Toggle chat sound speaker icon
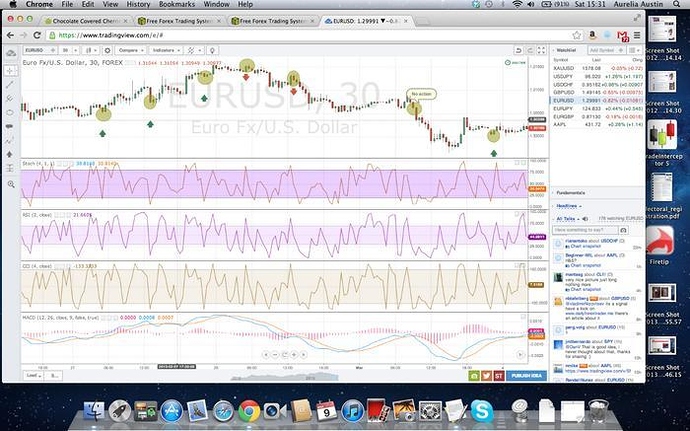 [585, 219]
